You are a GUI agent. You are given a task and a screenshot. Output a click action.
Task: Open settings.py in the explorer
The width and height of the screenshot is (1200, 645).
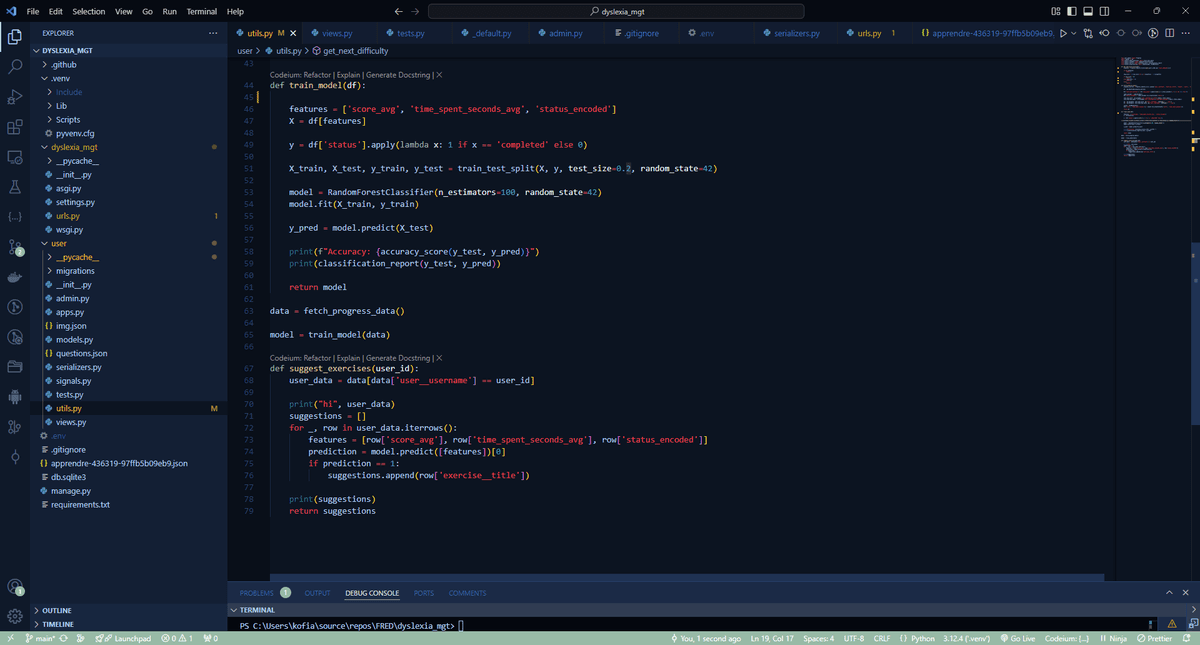(130, 202)
